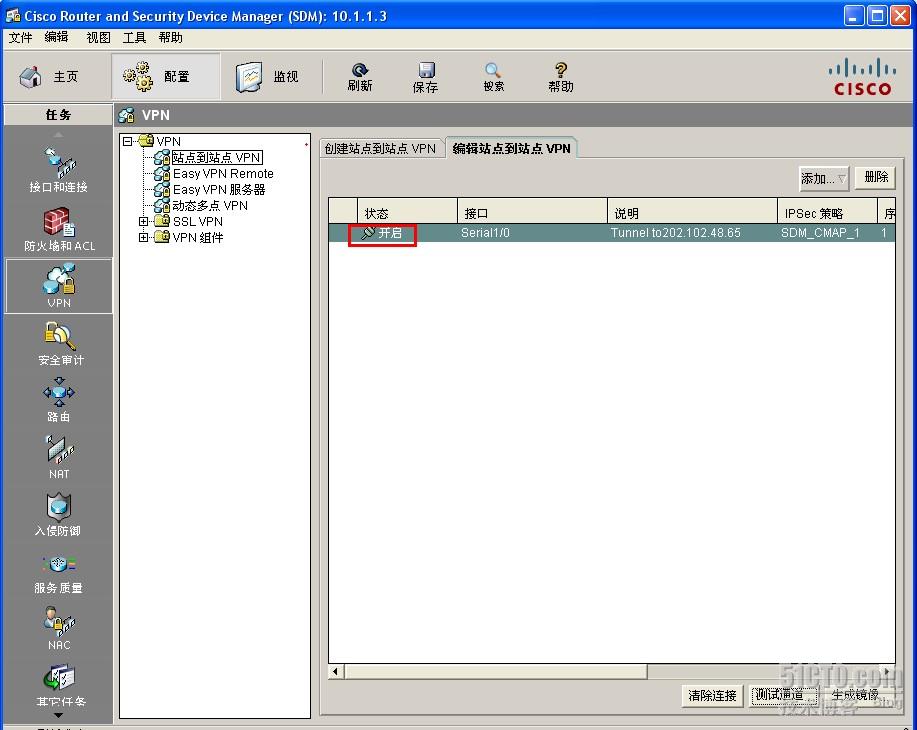Expand the SSL VPN tree node

click(143, 221)
